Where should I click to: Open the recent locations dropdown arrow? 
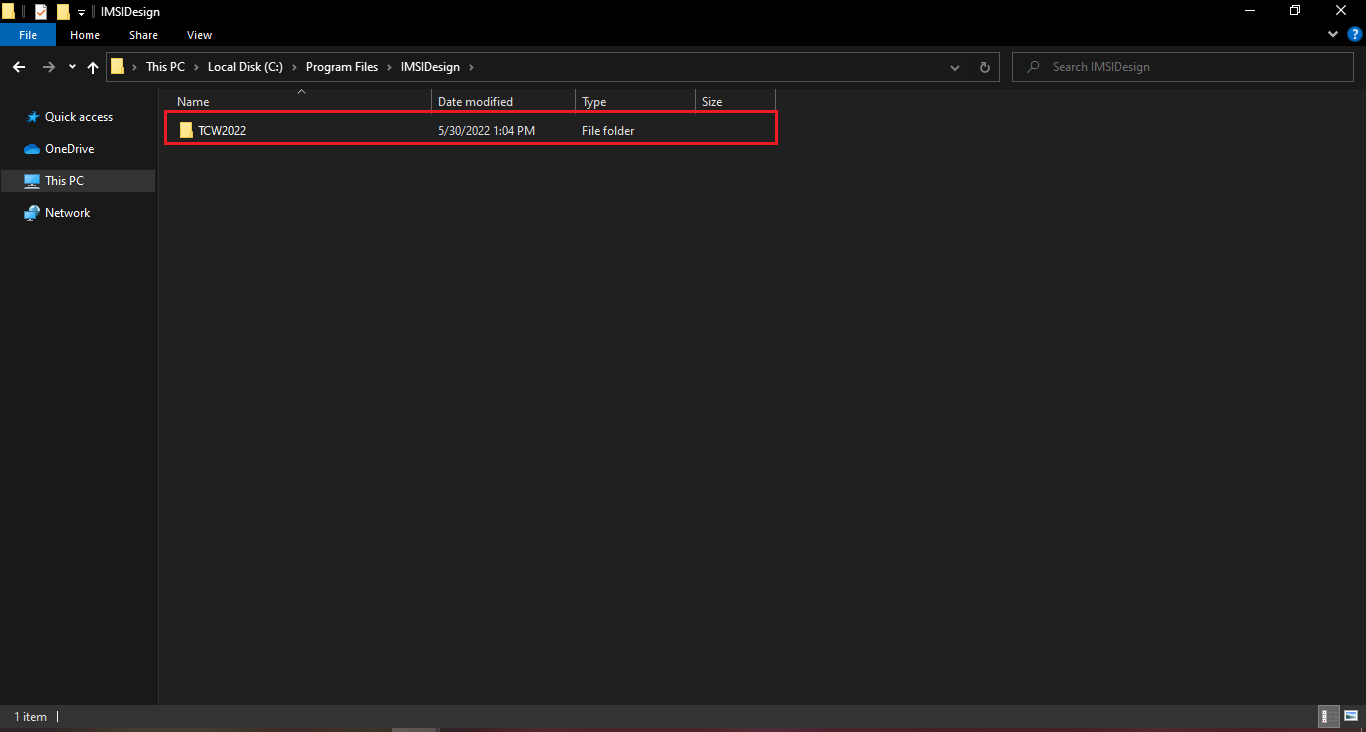[72, 67]
